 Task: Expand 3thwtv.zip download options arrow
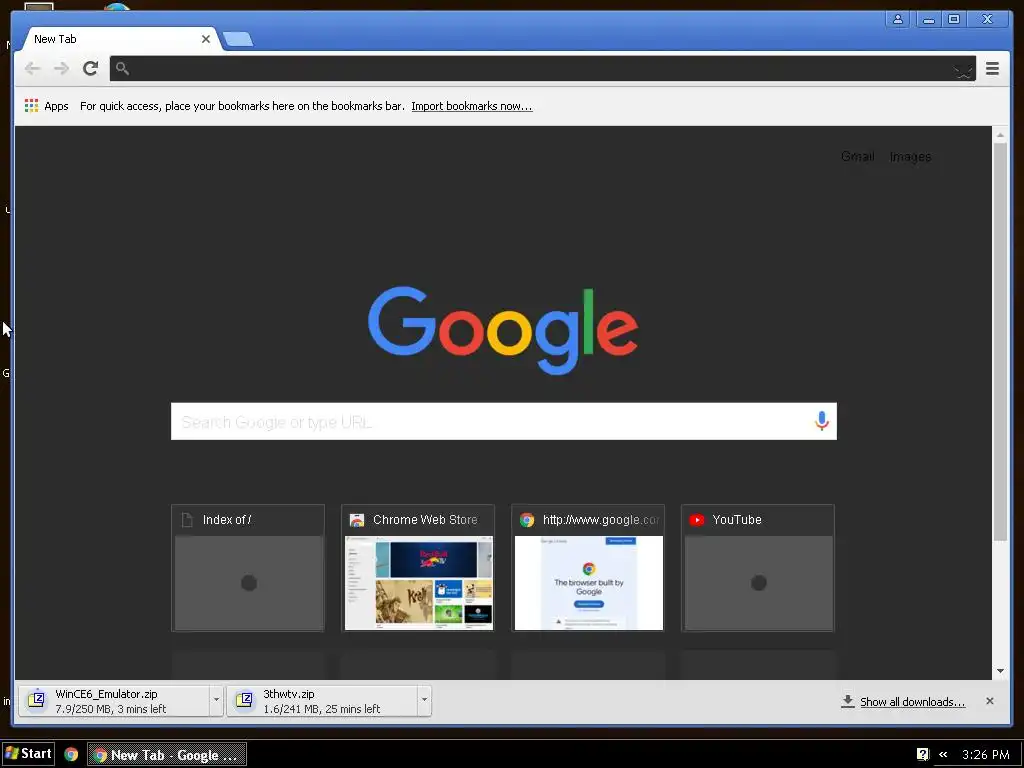tap(424, 701)
